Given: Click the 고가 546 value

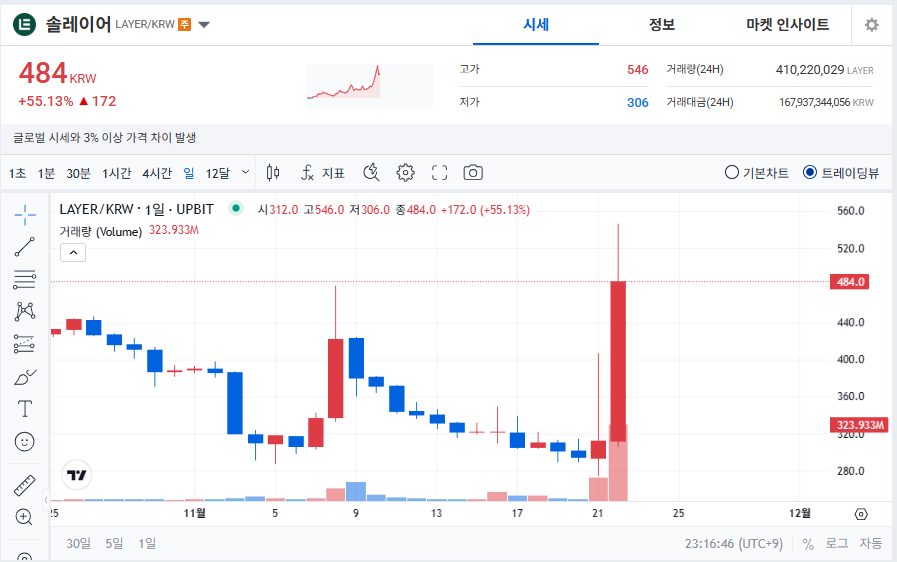Looking at the screenshot, I should (637, 70).
